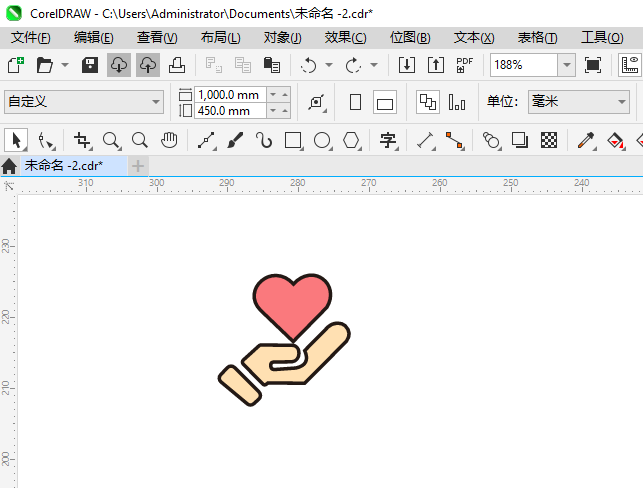643x488 pixels.
Task: Expand the Open file dropdown arrow
Action: (65, 65)
